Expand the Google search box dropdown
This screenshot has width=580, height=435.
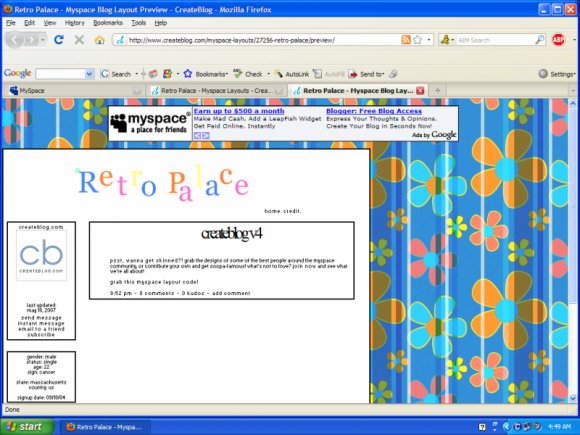[x=89, y=74]
